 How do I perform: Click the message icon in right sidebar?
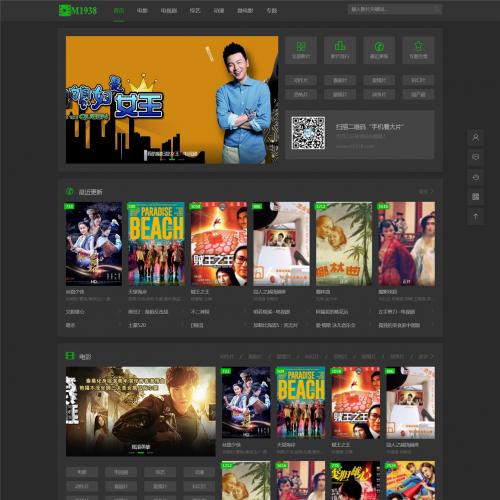(476, 157)
